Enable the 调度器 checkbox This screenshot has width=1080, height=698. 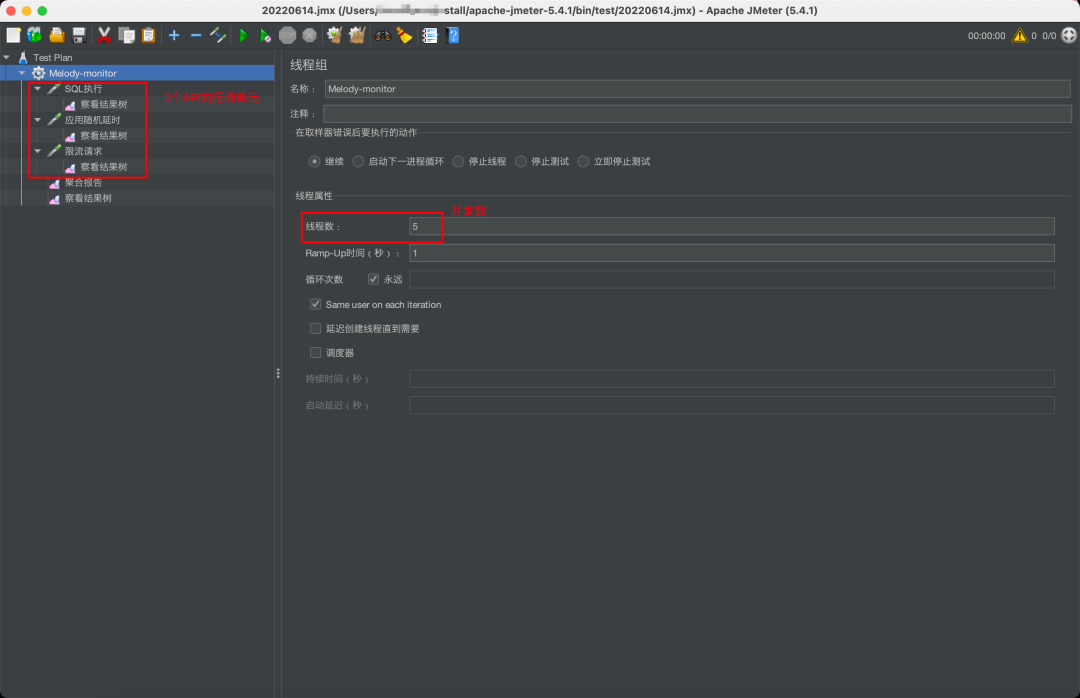[315, 352]
